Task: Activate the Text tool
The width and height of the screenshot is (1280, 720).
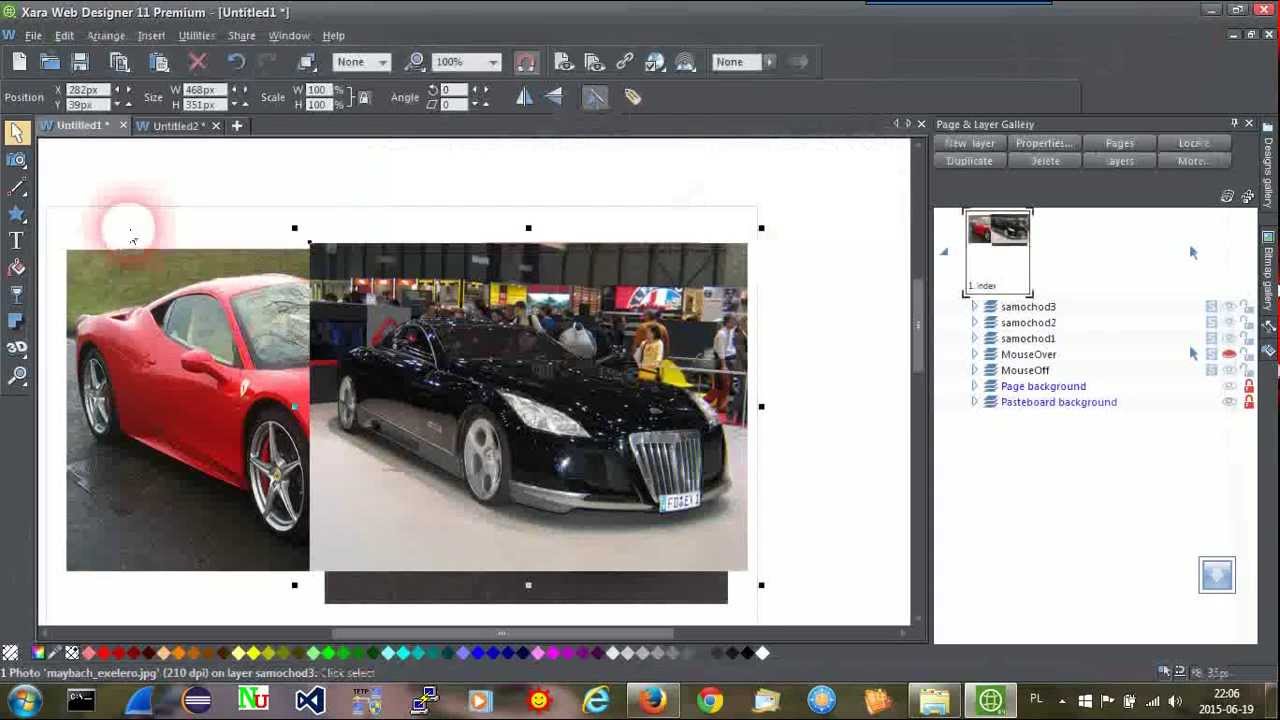Action: (x=16, y=241)
